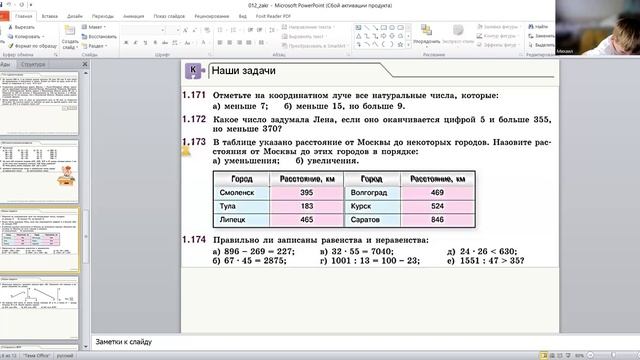The image size is (640, 360).
Task: Switch to the Вставка ribbon tab
Action: click(49, 16)
